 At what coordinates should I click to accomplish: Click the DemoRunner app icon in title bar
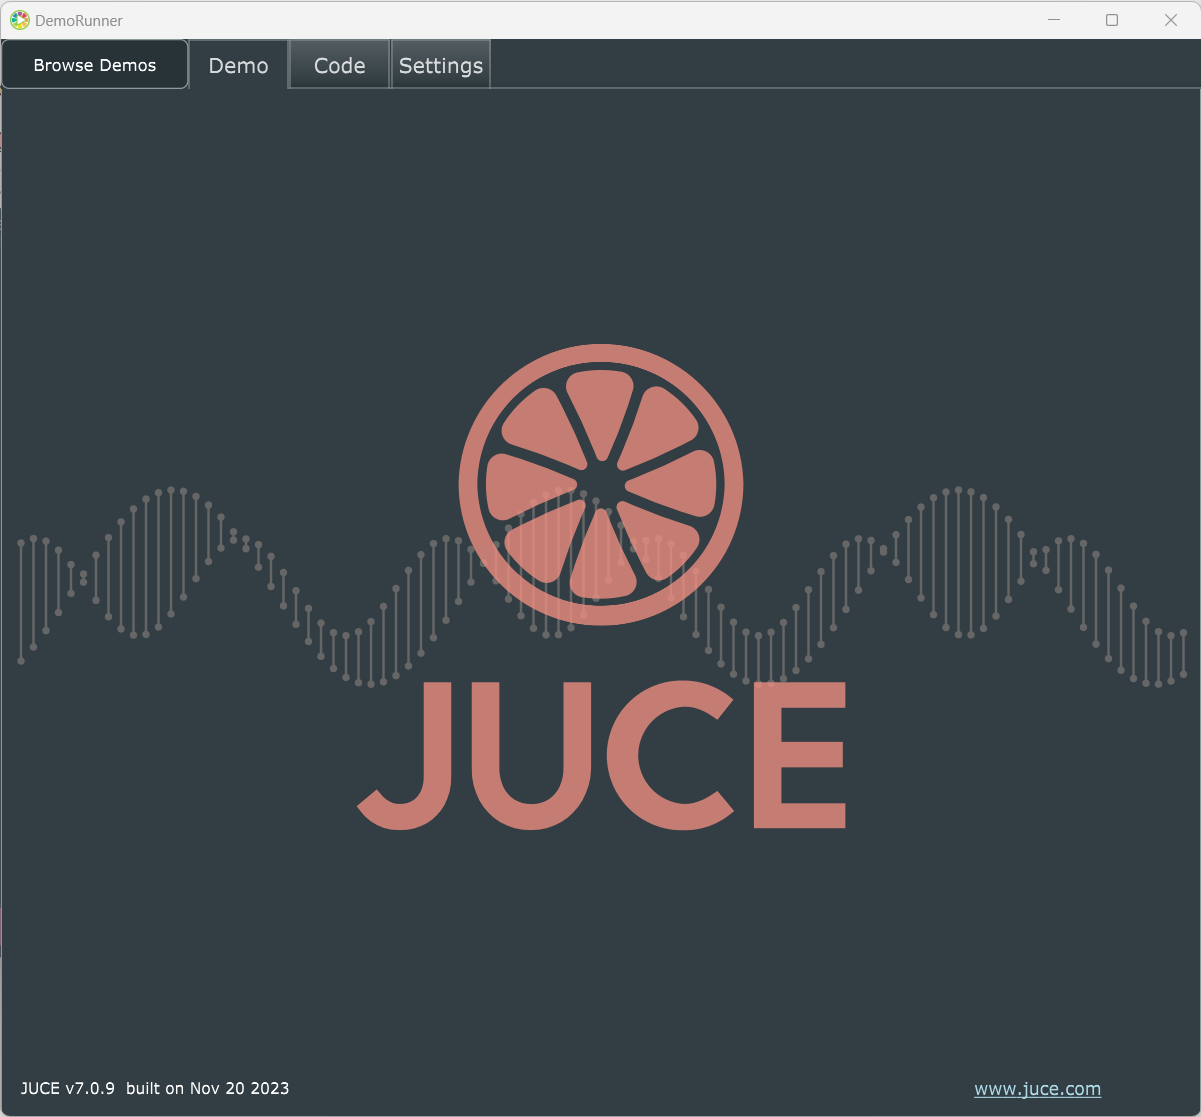19,20
